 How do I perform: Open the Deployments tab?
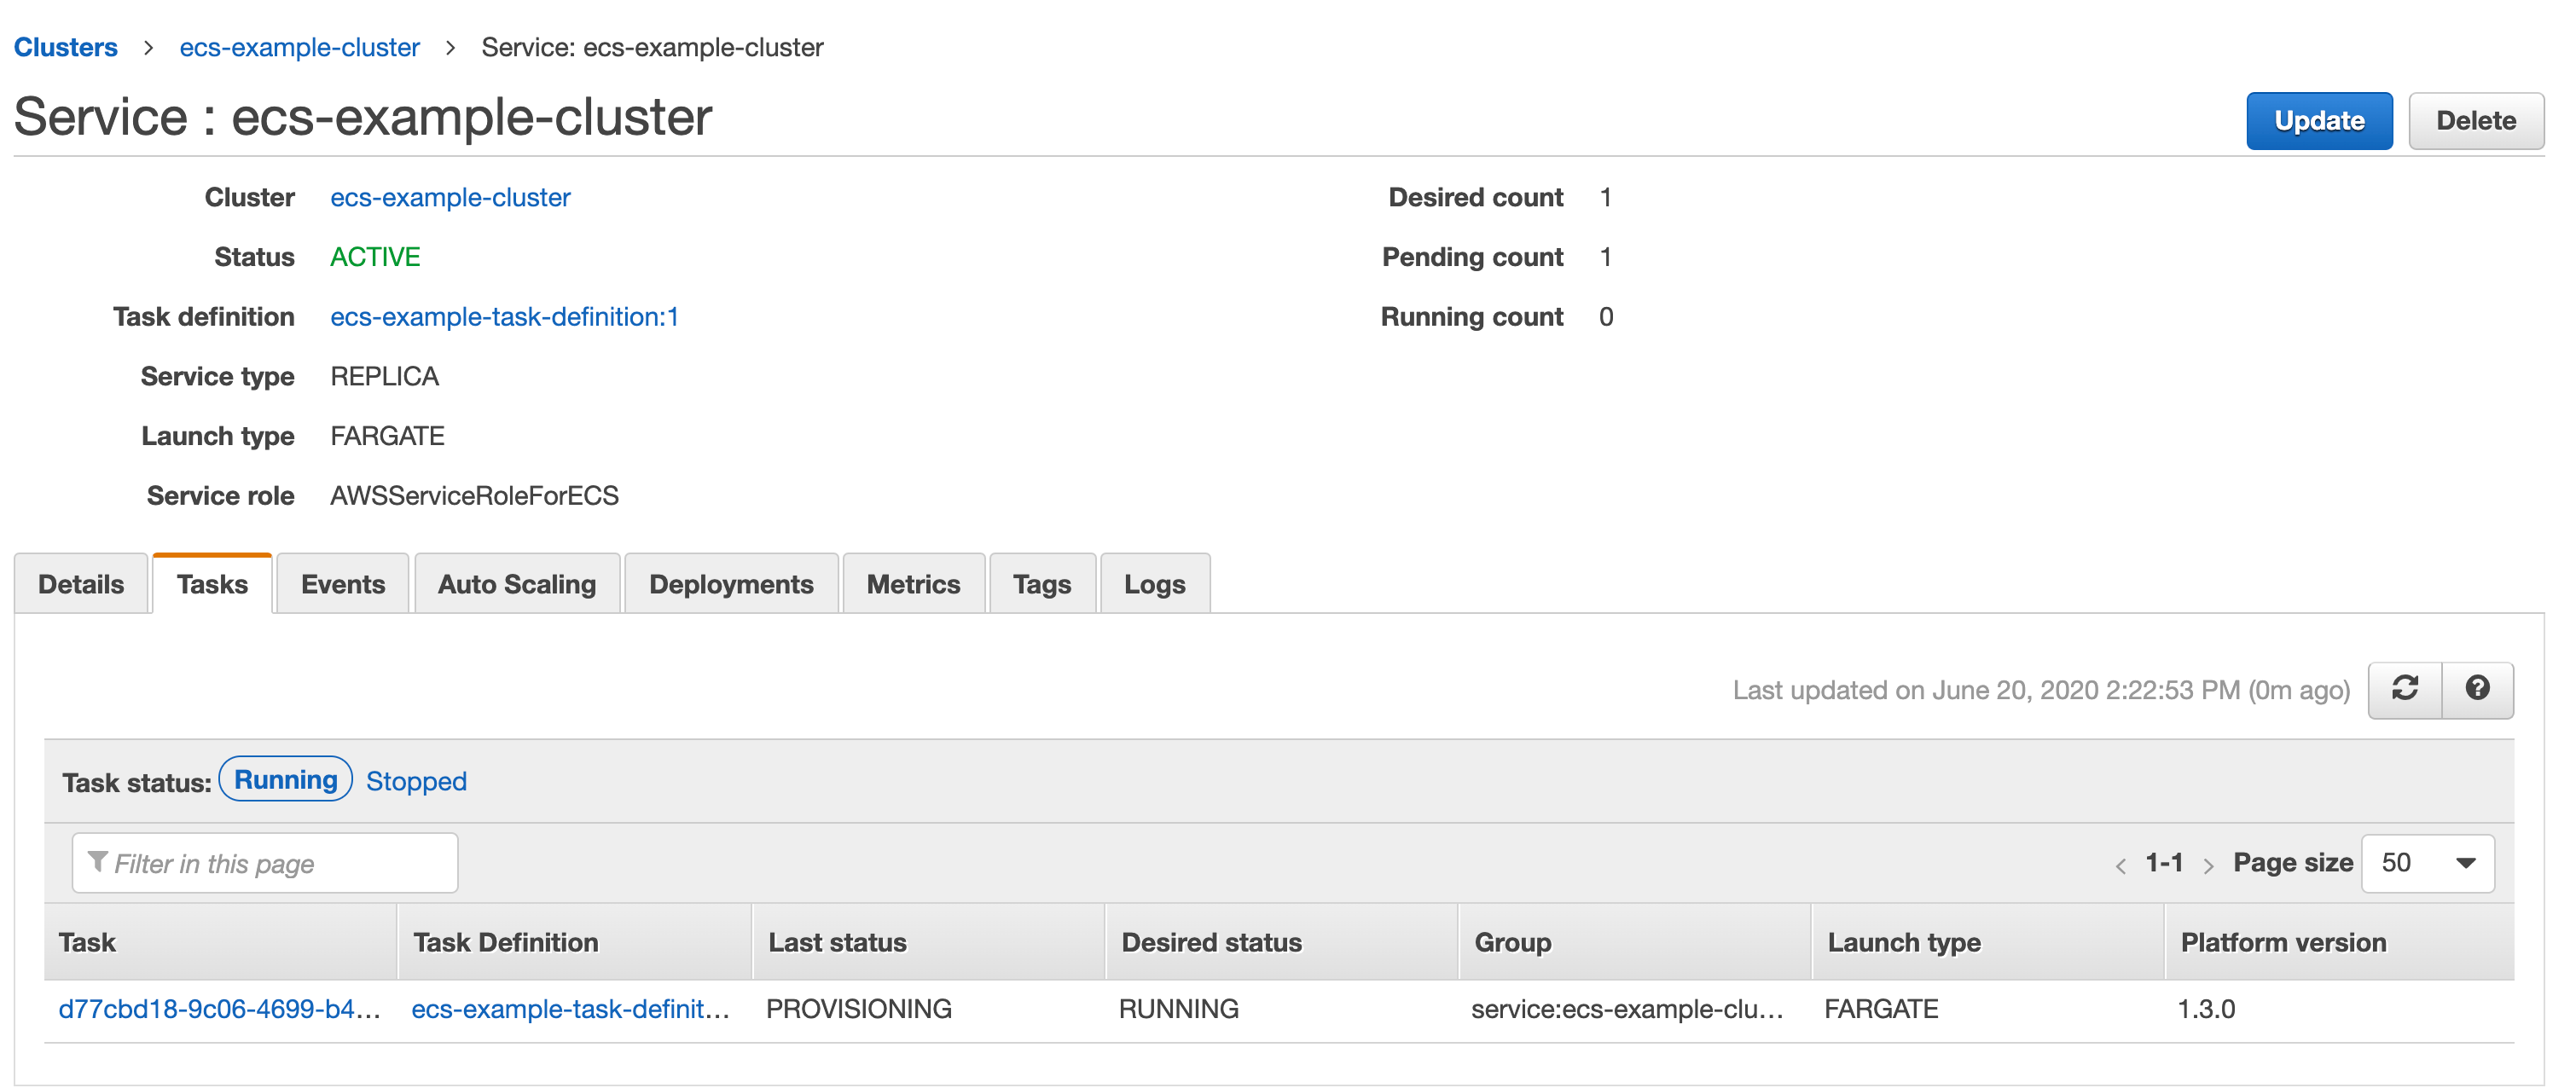pos(730,584)
